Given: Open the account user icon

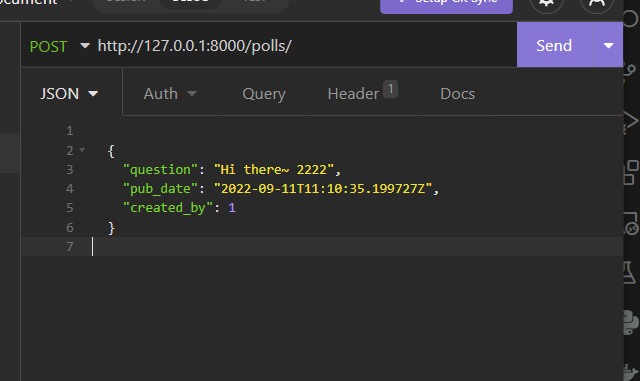Looking at the screenshot, I should tap(597, 4).
